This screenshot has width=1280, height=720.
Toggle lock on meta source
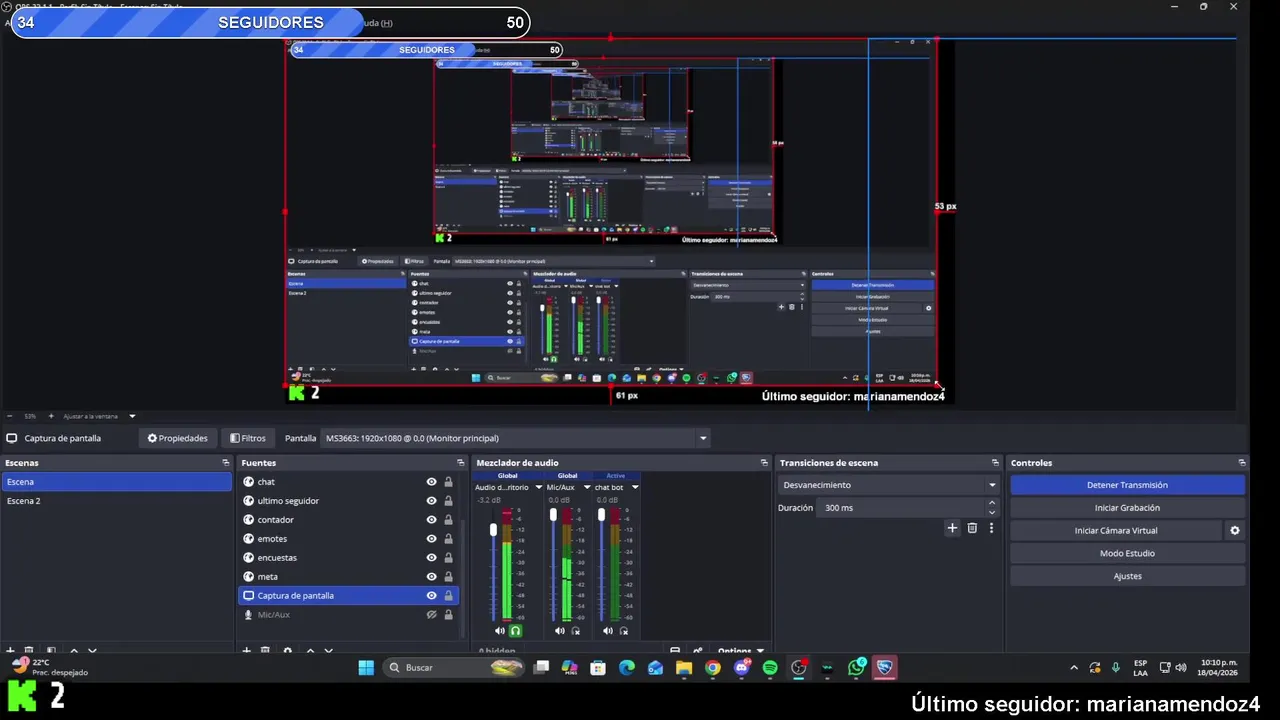coord(448,577)
